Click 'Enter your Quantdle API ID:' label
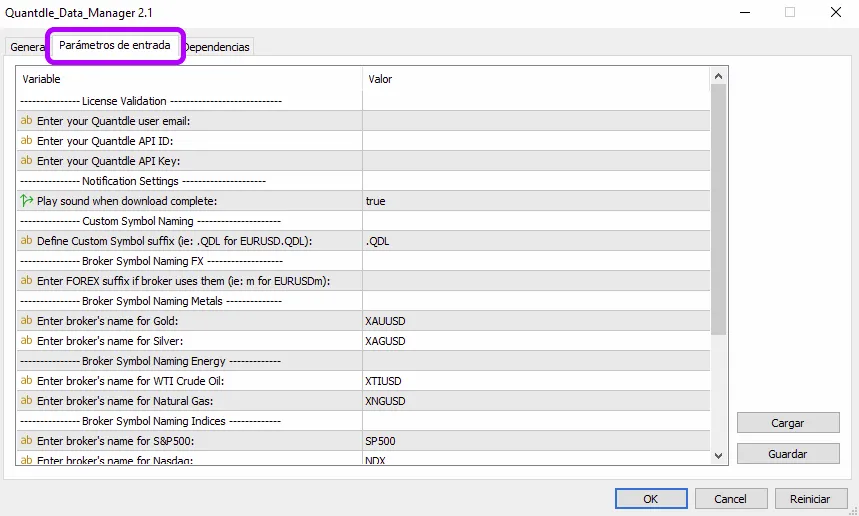Screen dimensions: 859x516 click(x=105, y=141)
